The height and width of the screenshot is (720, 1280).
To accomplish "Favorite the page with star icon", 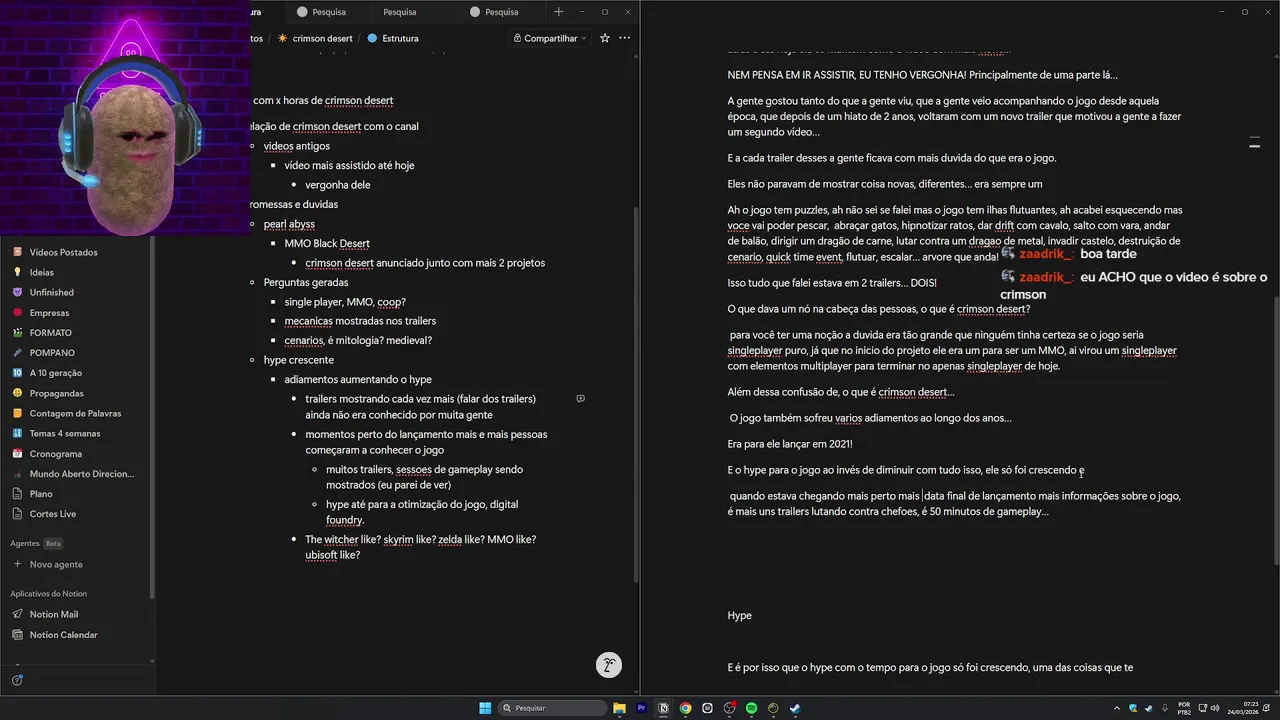I will (x=605, y=38).
